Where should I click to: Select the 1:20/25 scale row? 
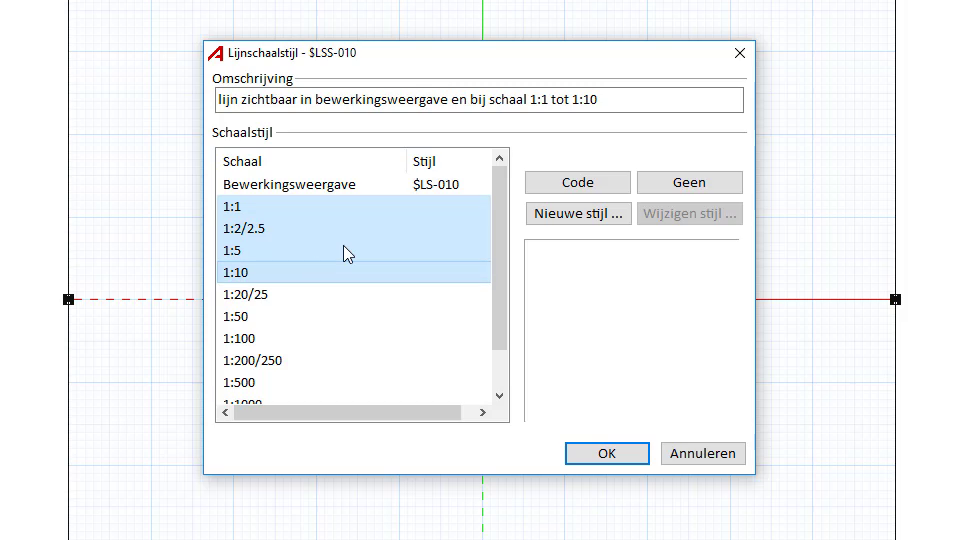click(246, 294)
